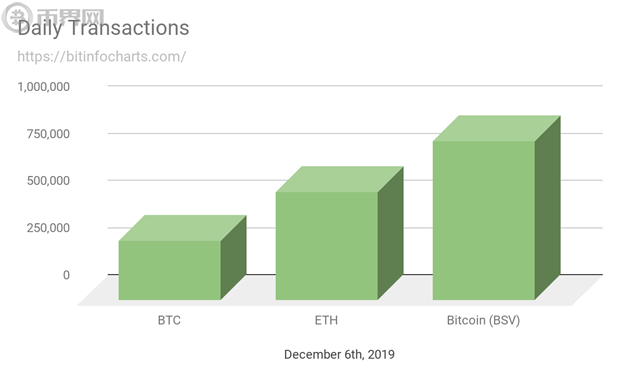Click the December 6th, 2019 caption
This screenshot has width=620, height=378.
[x=339, y=354]
